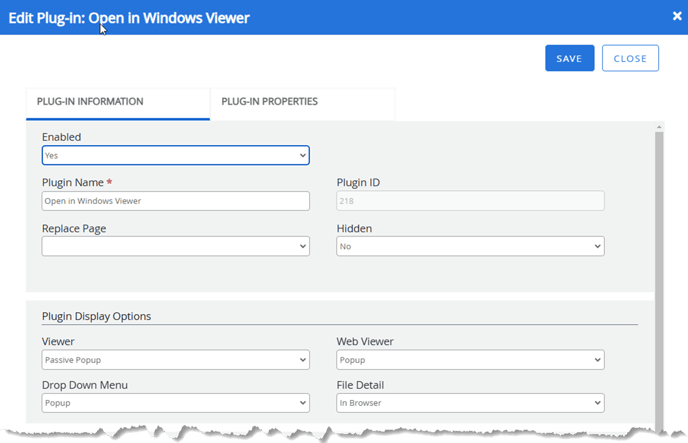Open the Drop Down Menu dropdown
Viewport: 688px width, 443px height.
176,403
